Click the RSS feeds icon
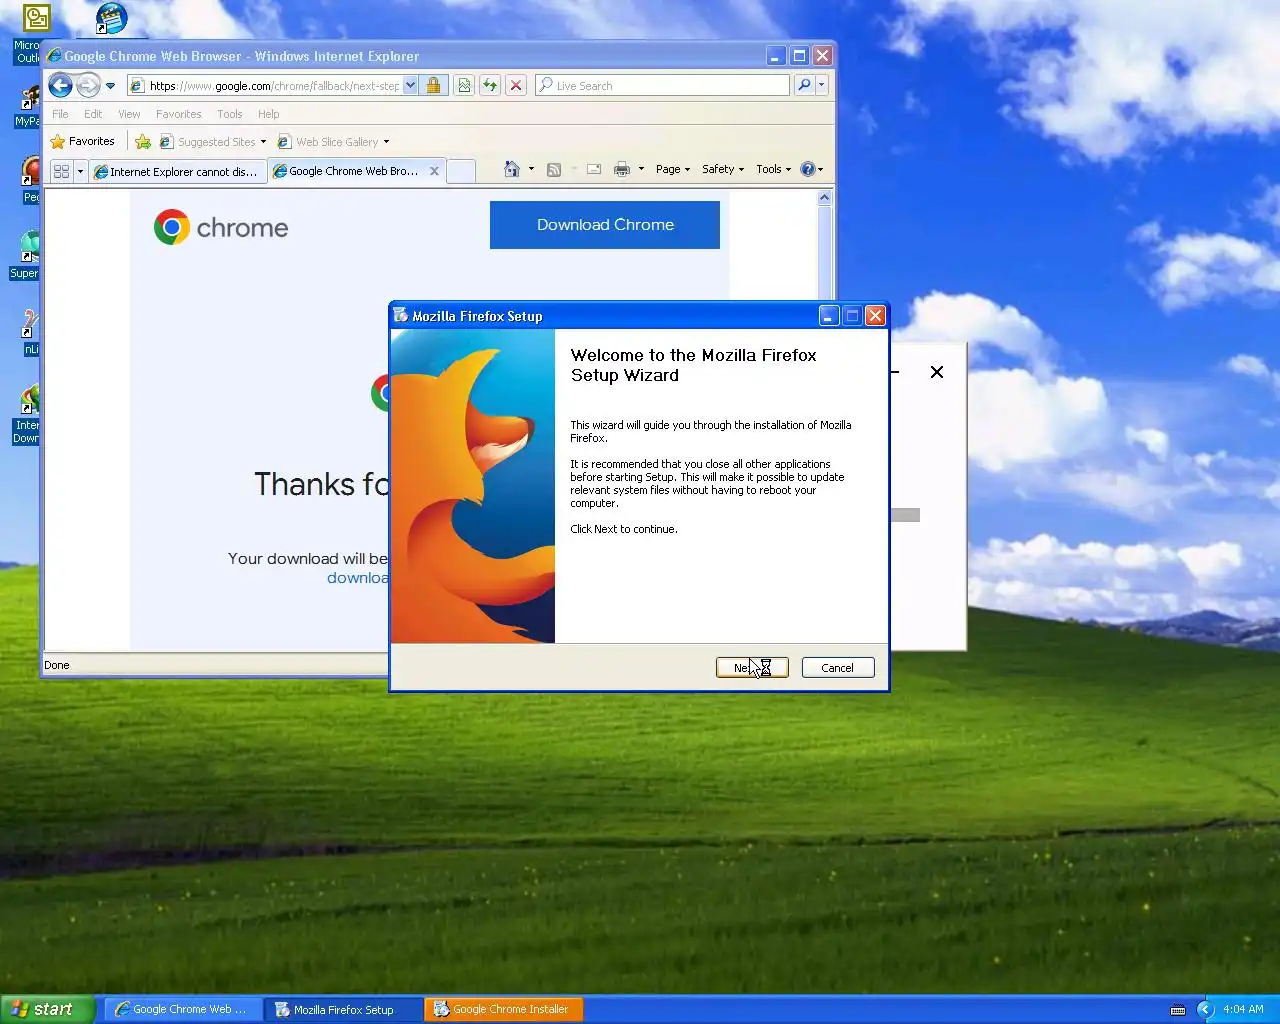This screenshot has height=1024, width=1280. coord(554,169)
